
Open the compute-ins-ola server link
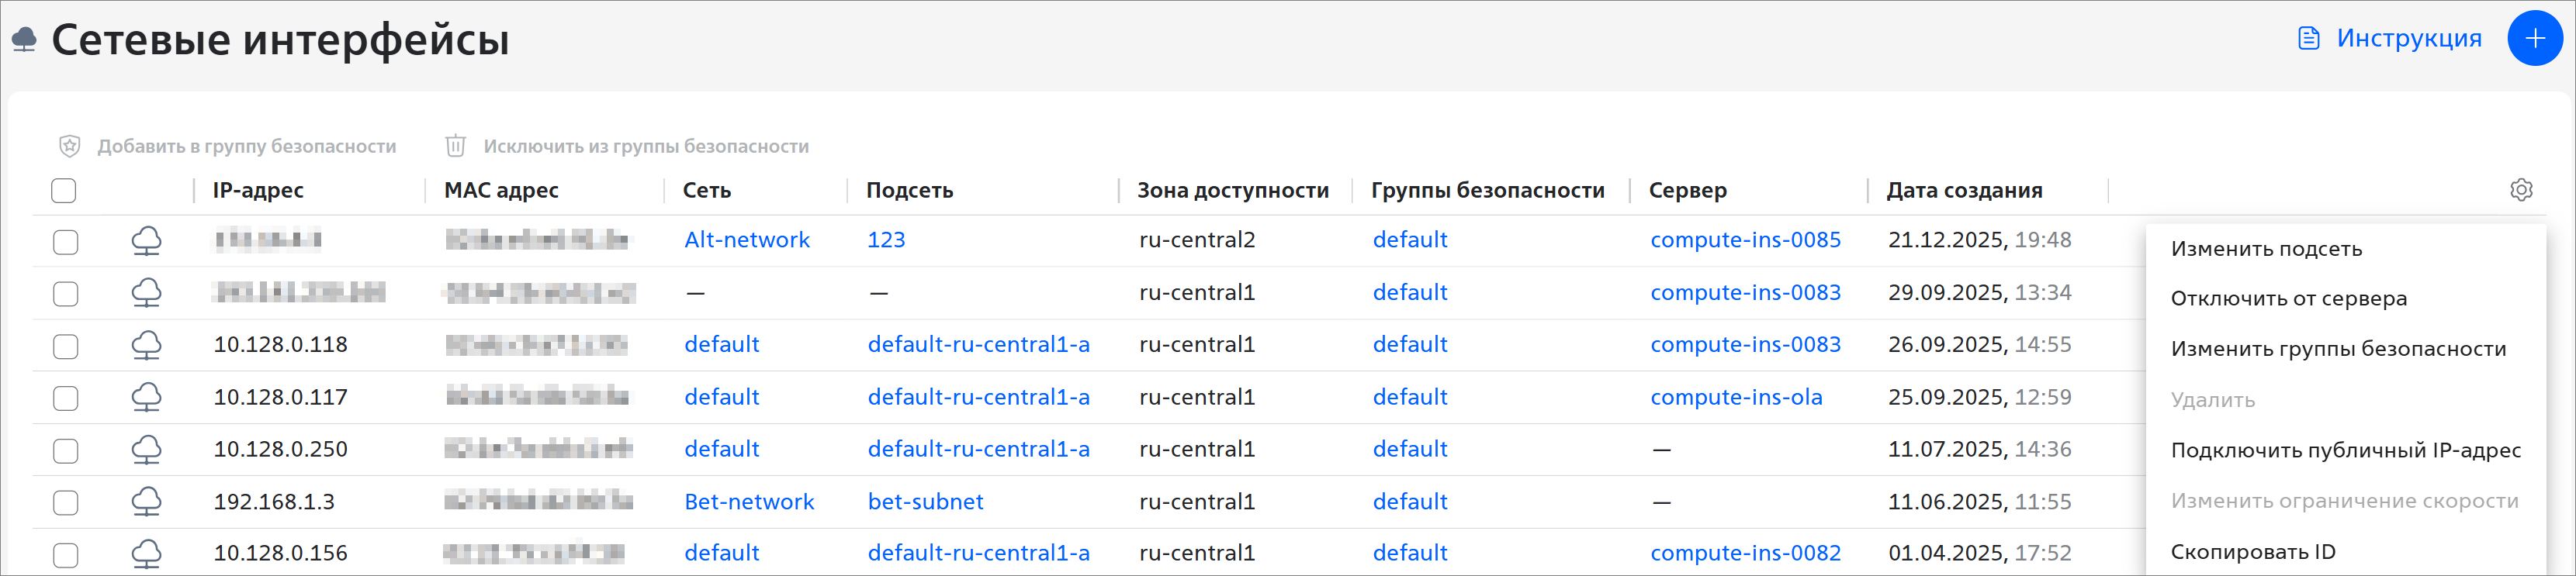(1736, 398)
